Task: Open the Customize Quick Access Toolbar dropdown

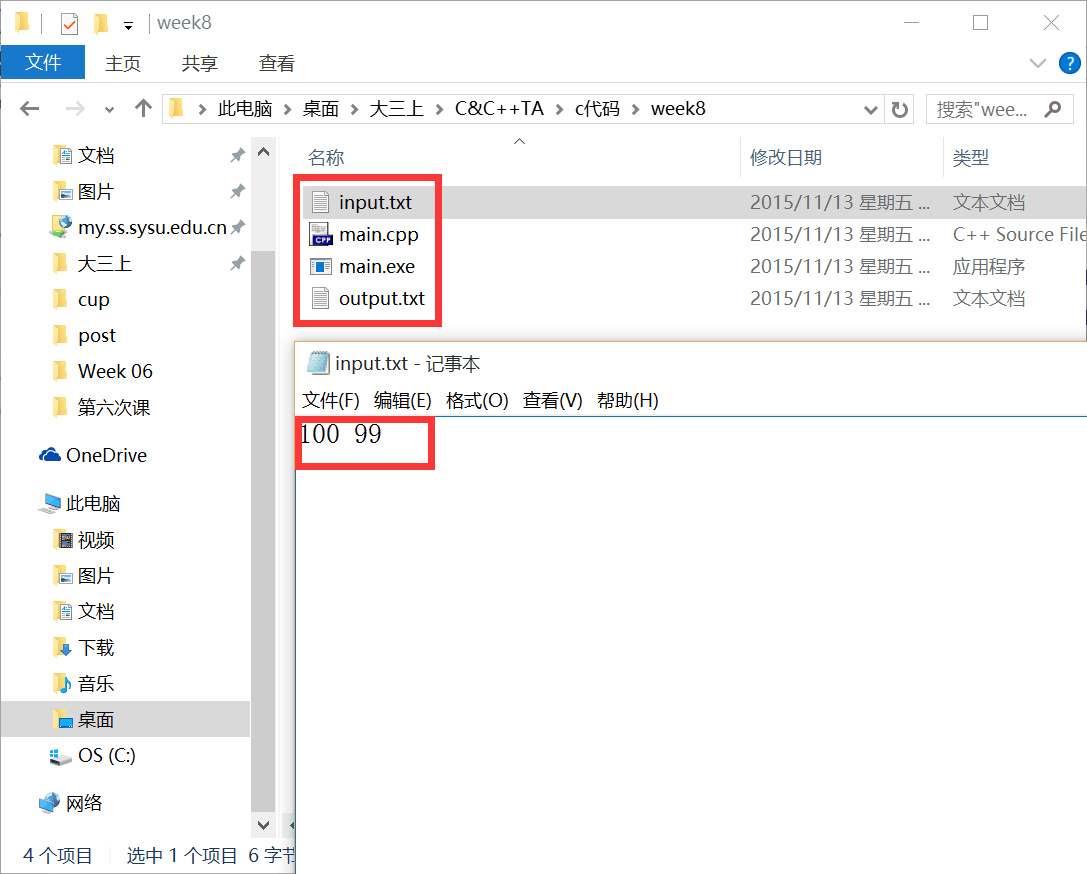Action: coord(128,26)
